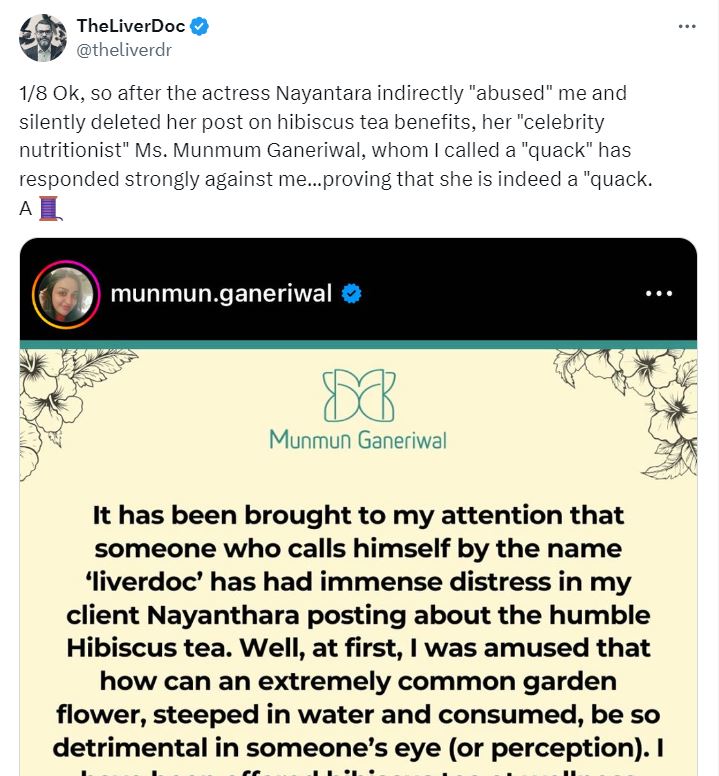Click munmun.ganeriwal's circular avatar
The height and width of the screenshot is (776, 719).
(65, 294)
